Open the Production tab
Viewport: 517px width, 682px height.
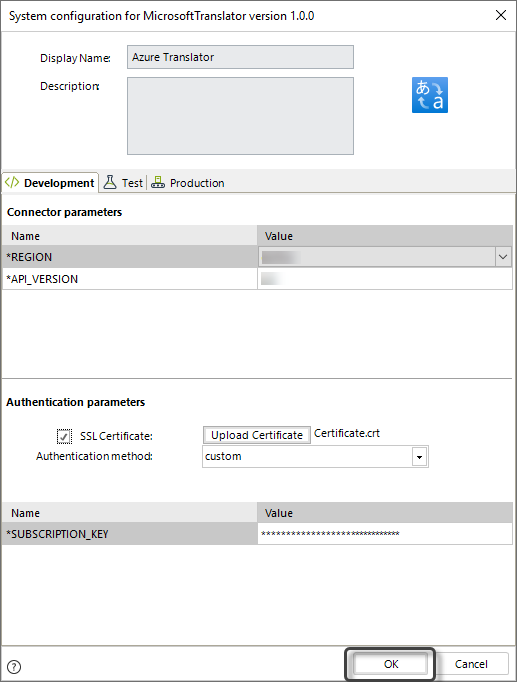pos(188,183)
